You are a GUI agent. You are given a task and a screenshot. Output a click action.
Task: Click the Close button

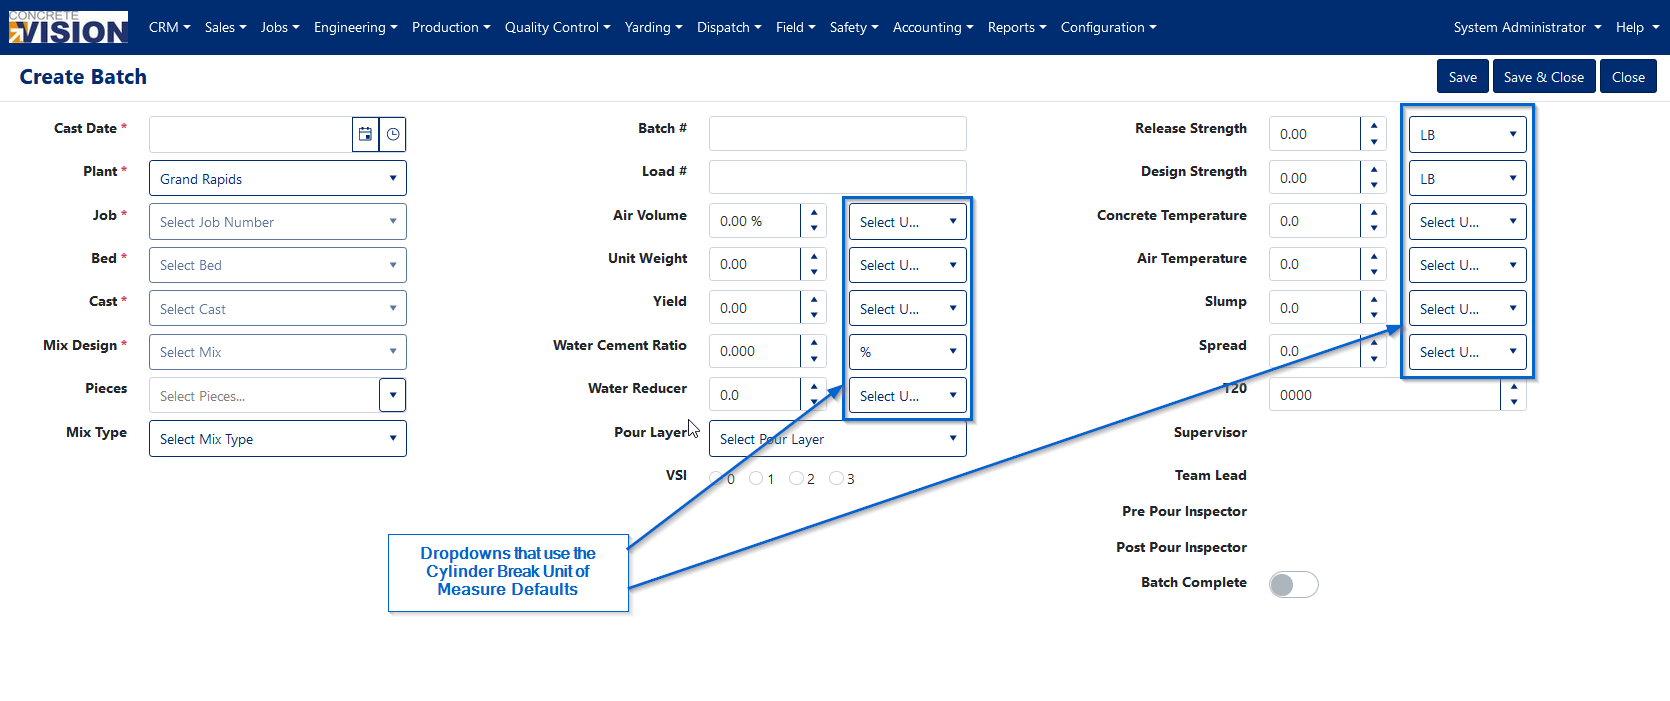coord(1628,77)
